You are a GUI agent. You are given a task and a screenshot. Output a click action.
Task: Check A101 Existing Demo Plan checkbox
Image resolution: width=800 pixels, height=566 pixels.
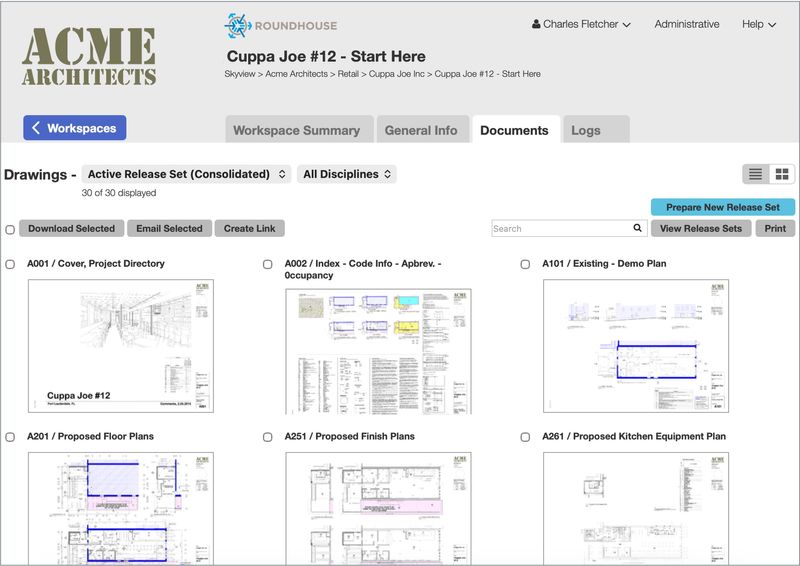(525, 264)
